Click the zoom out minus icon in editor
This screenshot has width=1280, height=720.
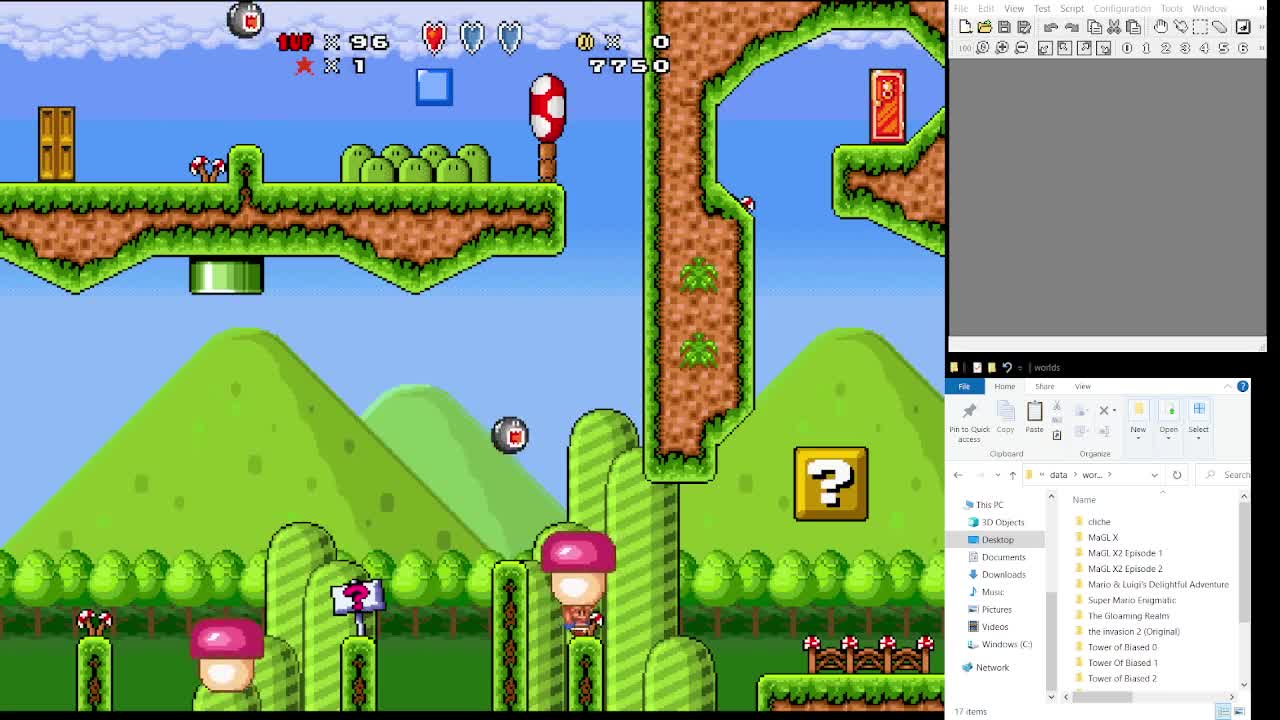point(1022,47)
